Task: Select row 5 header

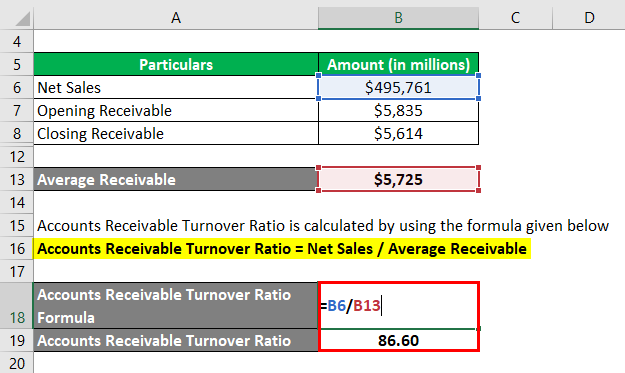Action: 17,64
